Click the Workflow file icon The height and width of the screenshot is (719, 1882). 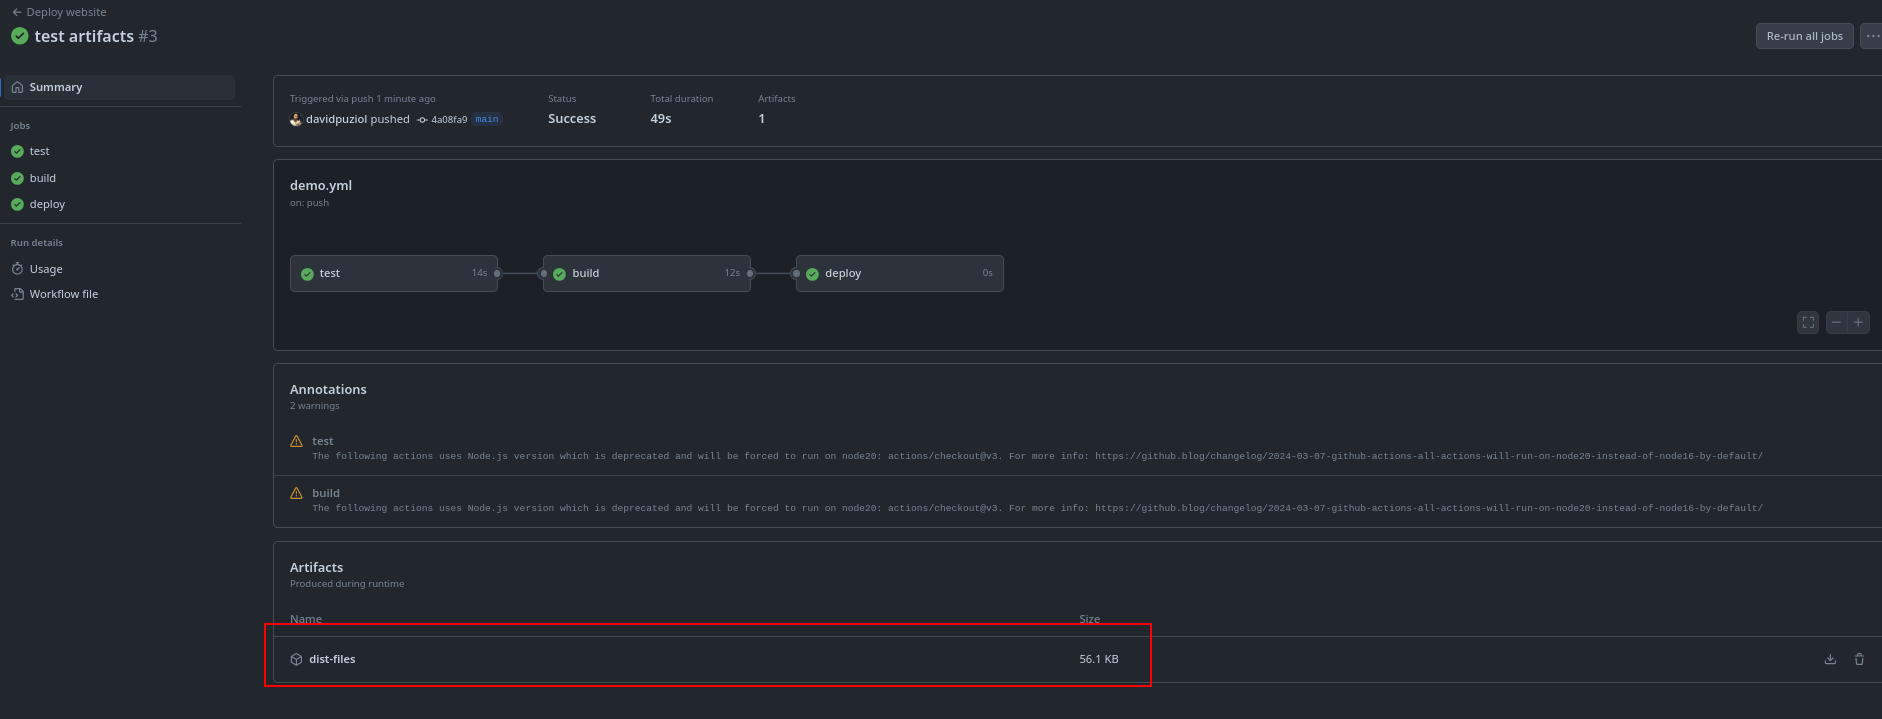point(17,294)
